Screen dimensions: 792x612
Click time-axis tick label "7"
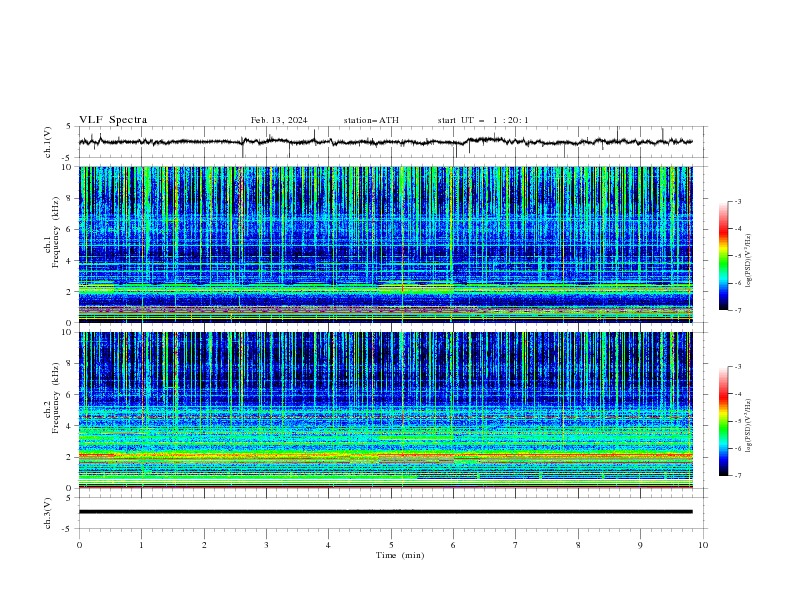click(516, 545)
